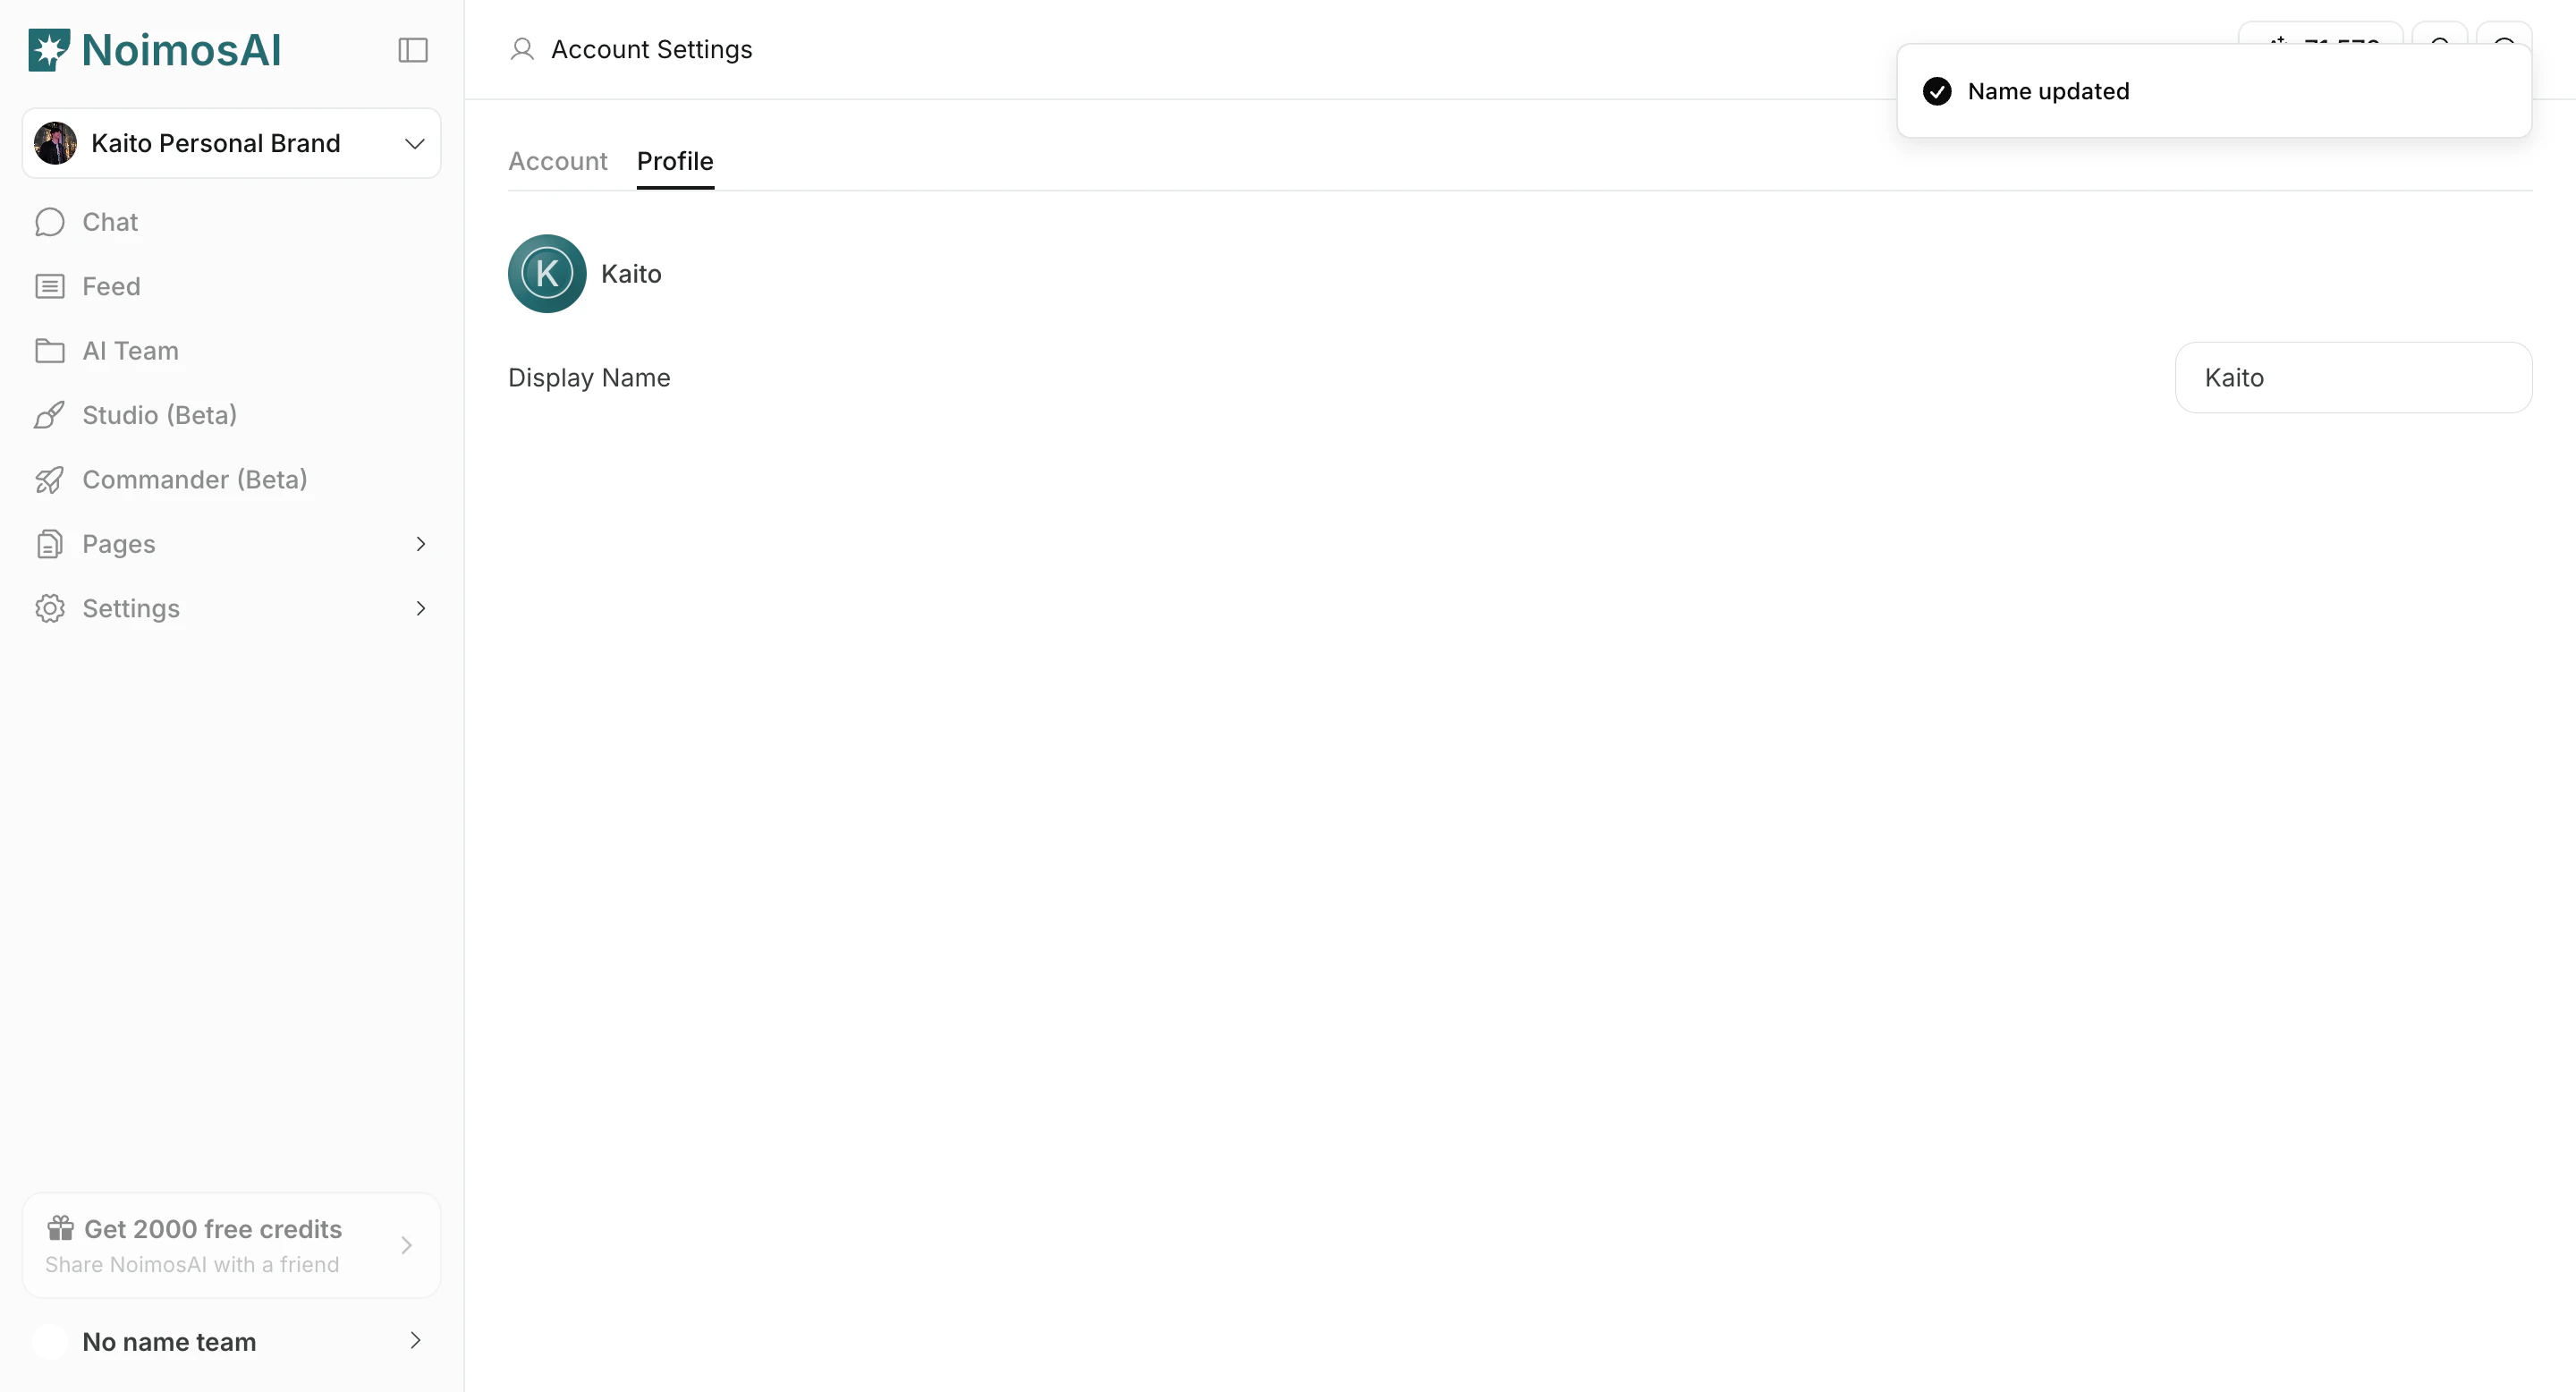Click inside the Display Name field
The image size is (2576, 1392).
pyautogui.click(x=2352, y=377)
